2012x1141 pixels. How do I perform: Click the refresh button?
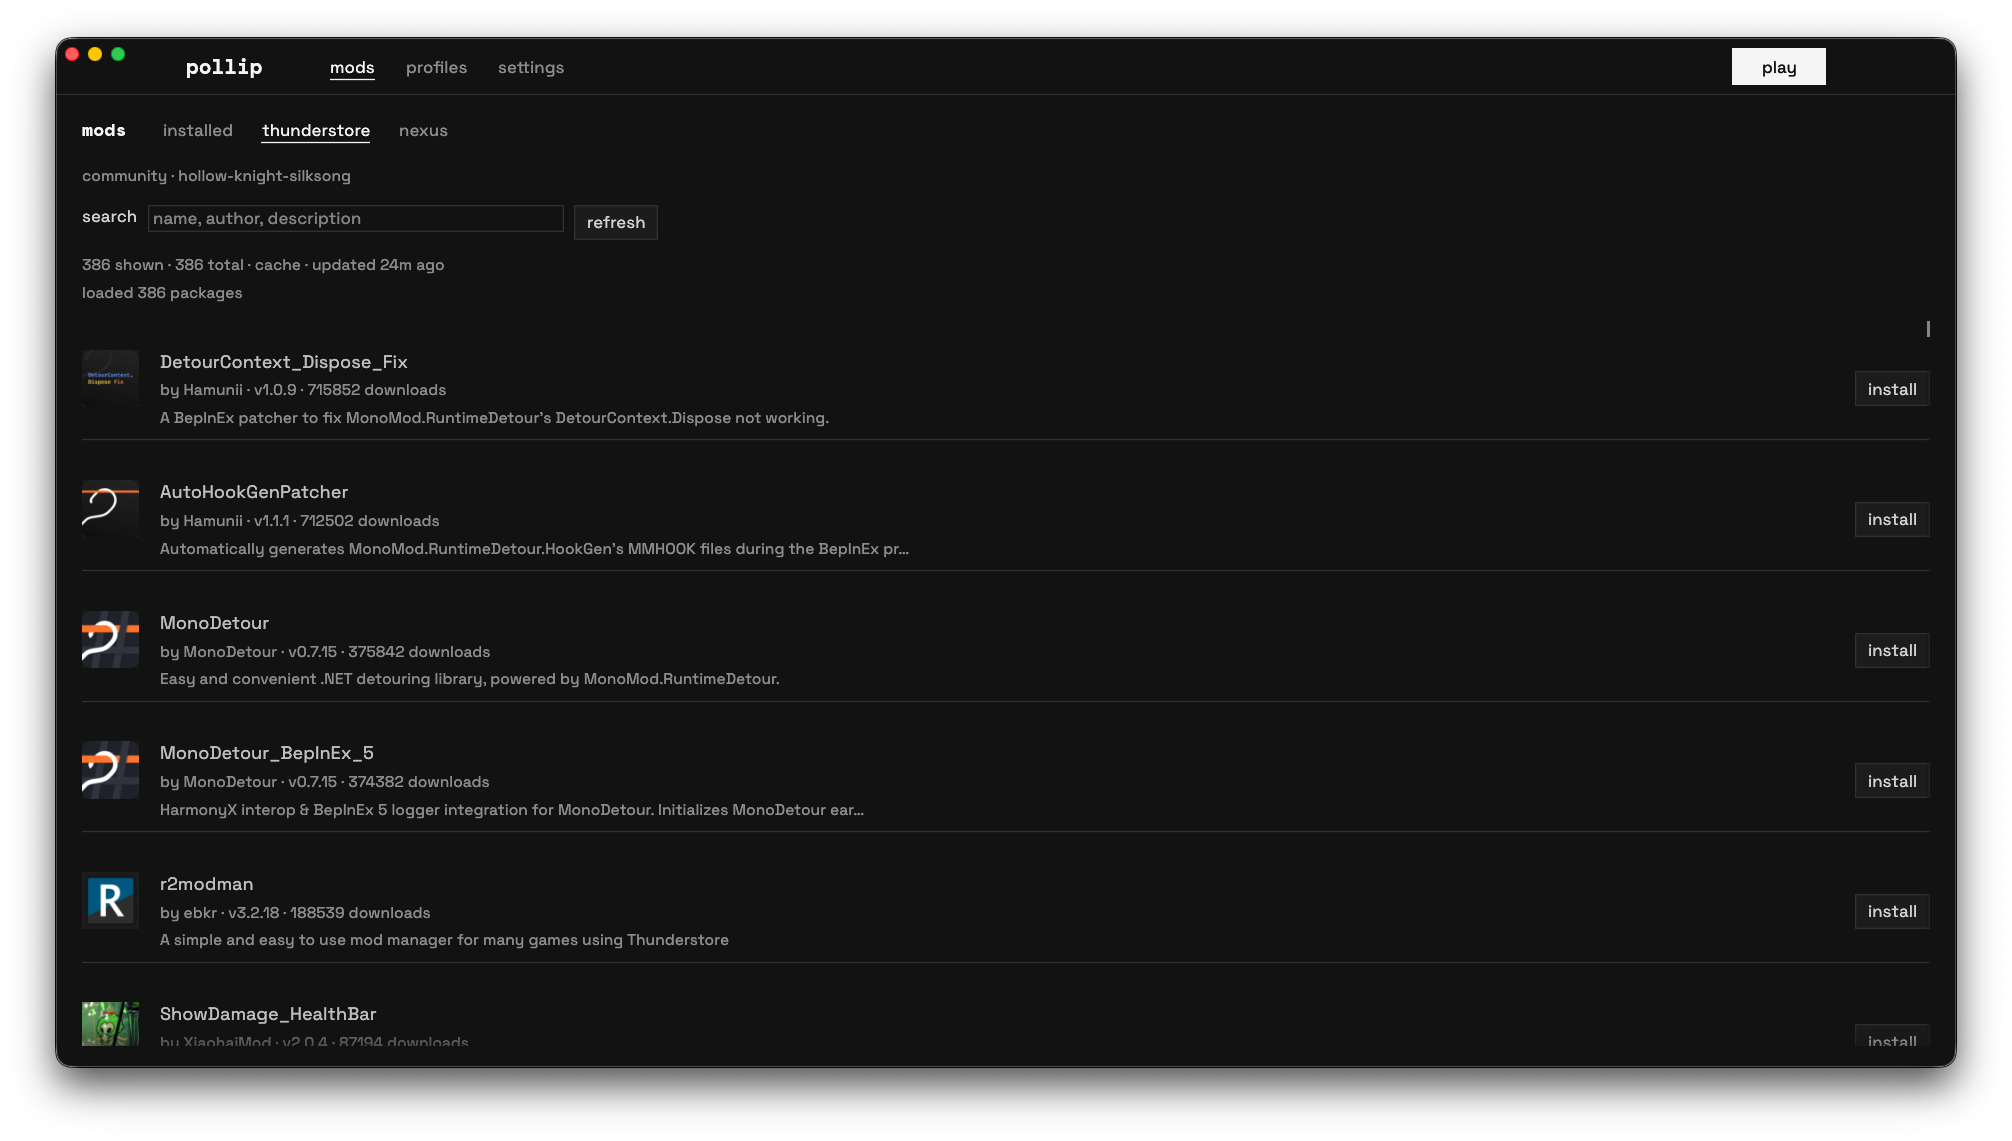coord(616,222)
